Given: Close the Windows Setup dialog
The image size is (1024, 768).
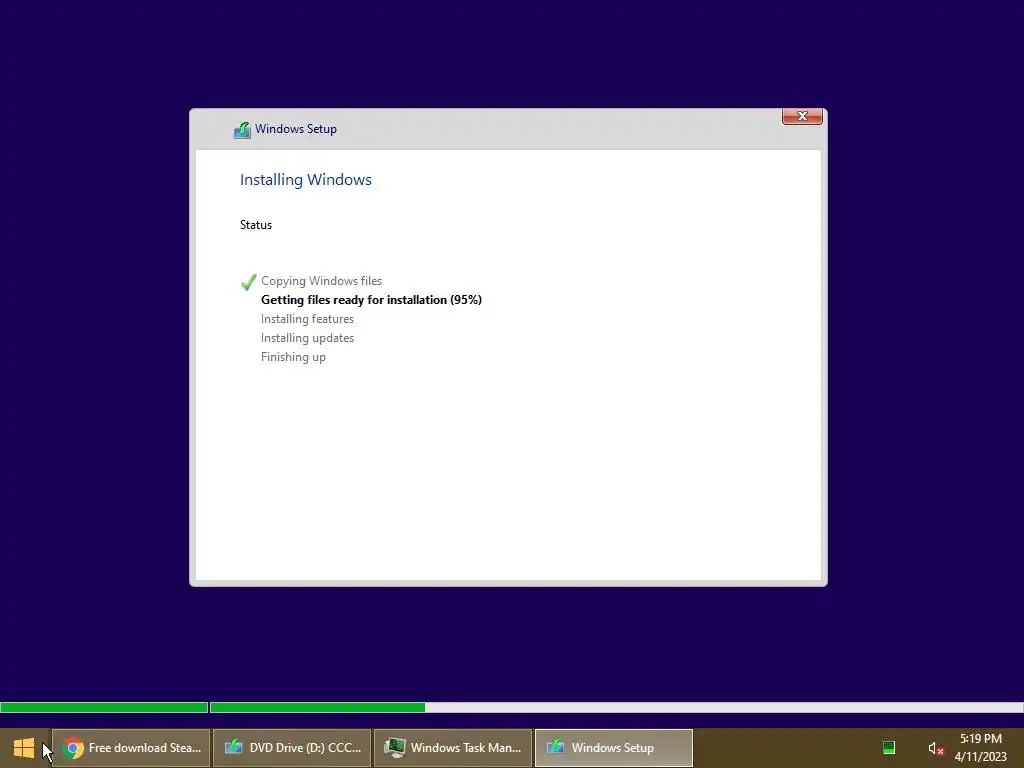Looking at the screenshot, I should tap(802, 116).
